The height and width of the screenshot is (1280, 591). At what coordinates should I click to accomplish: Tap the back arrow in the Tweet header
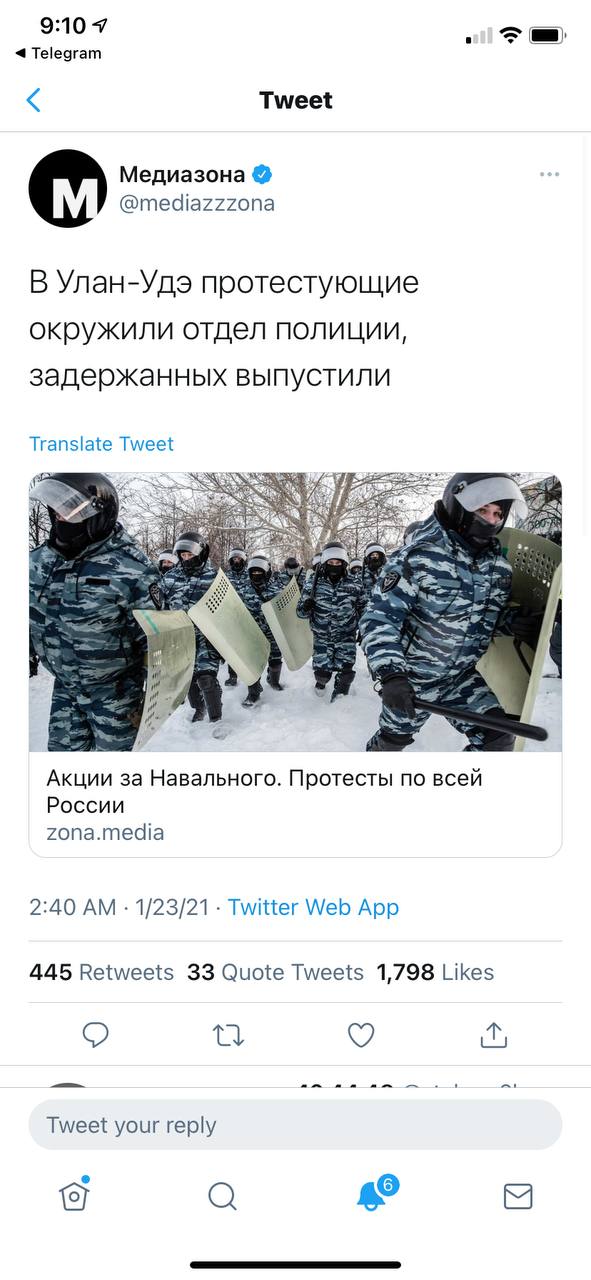[34, 100]
